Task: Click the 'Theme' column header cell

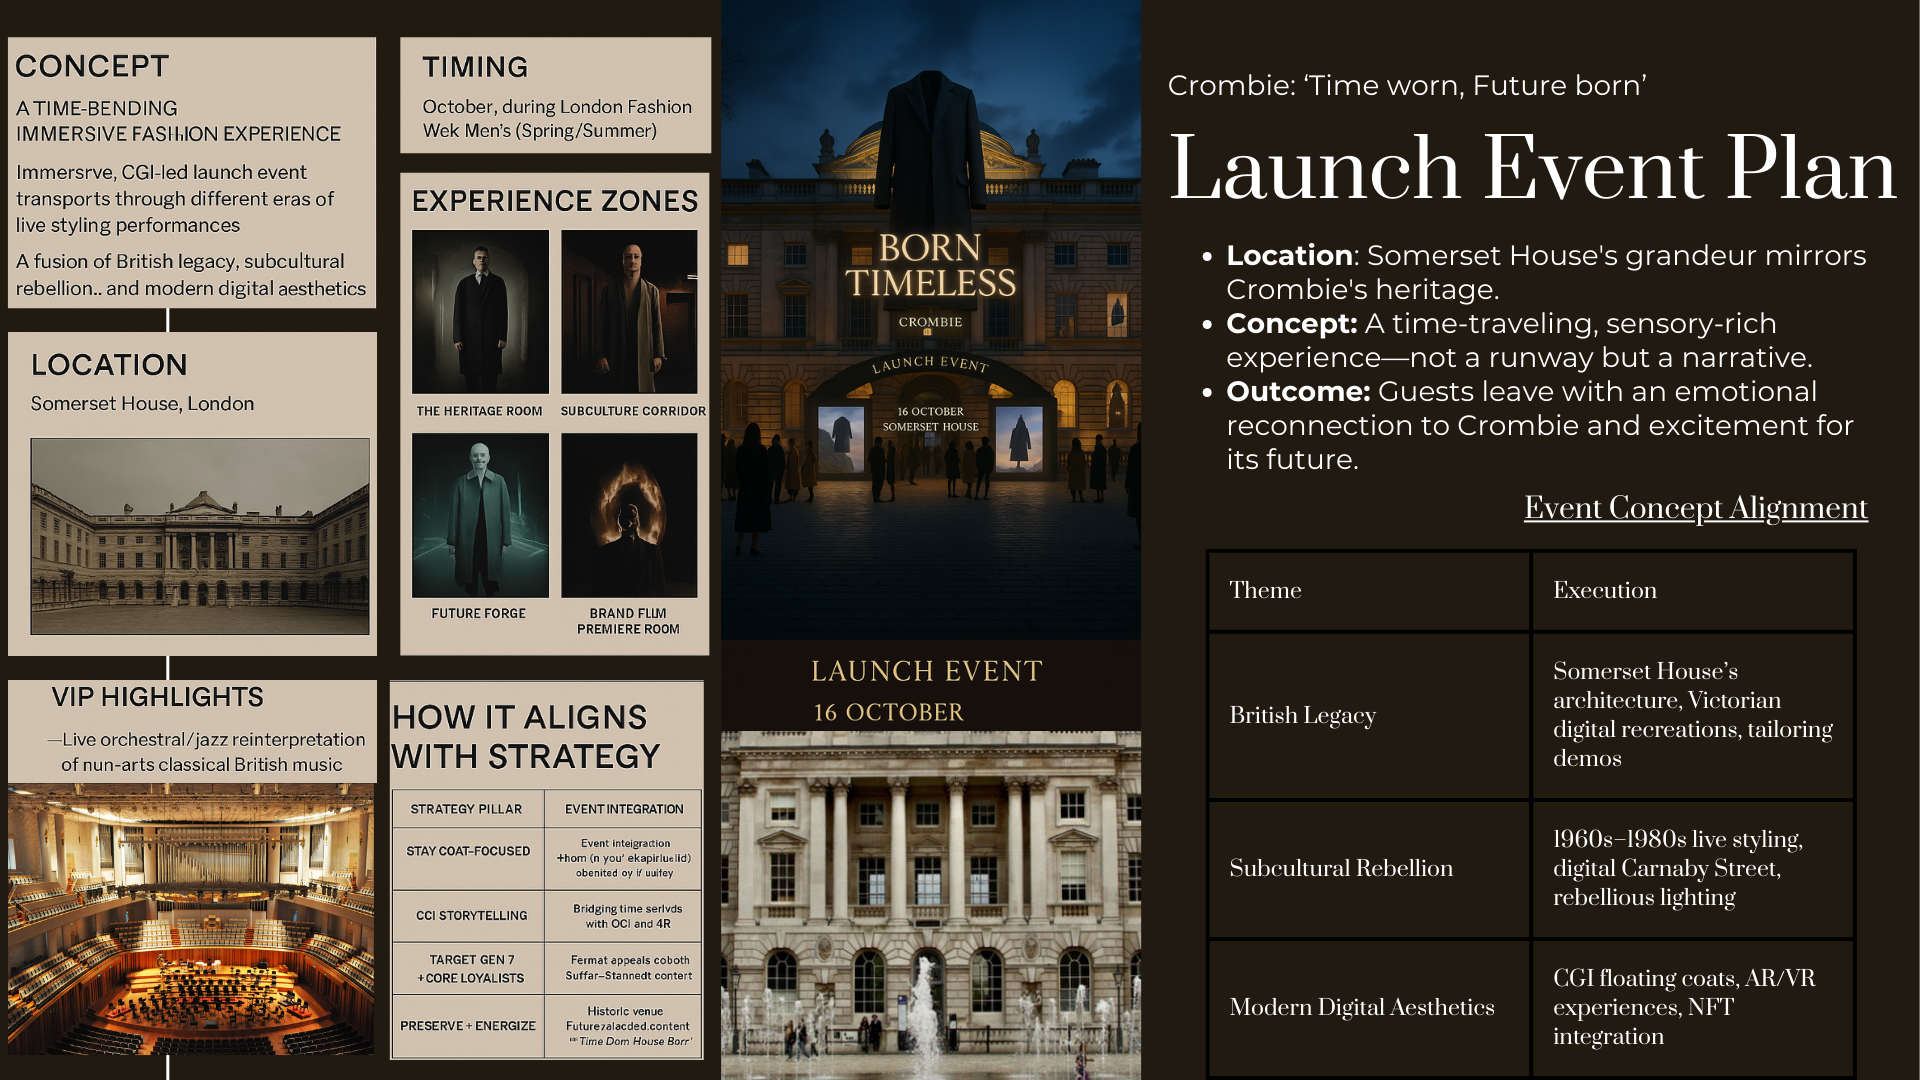Action: pyautogui.click(x=1368, y=590)
